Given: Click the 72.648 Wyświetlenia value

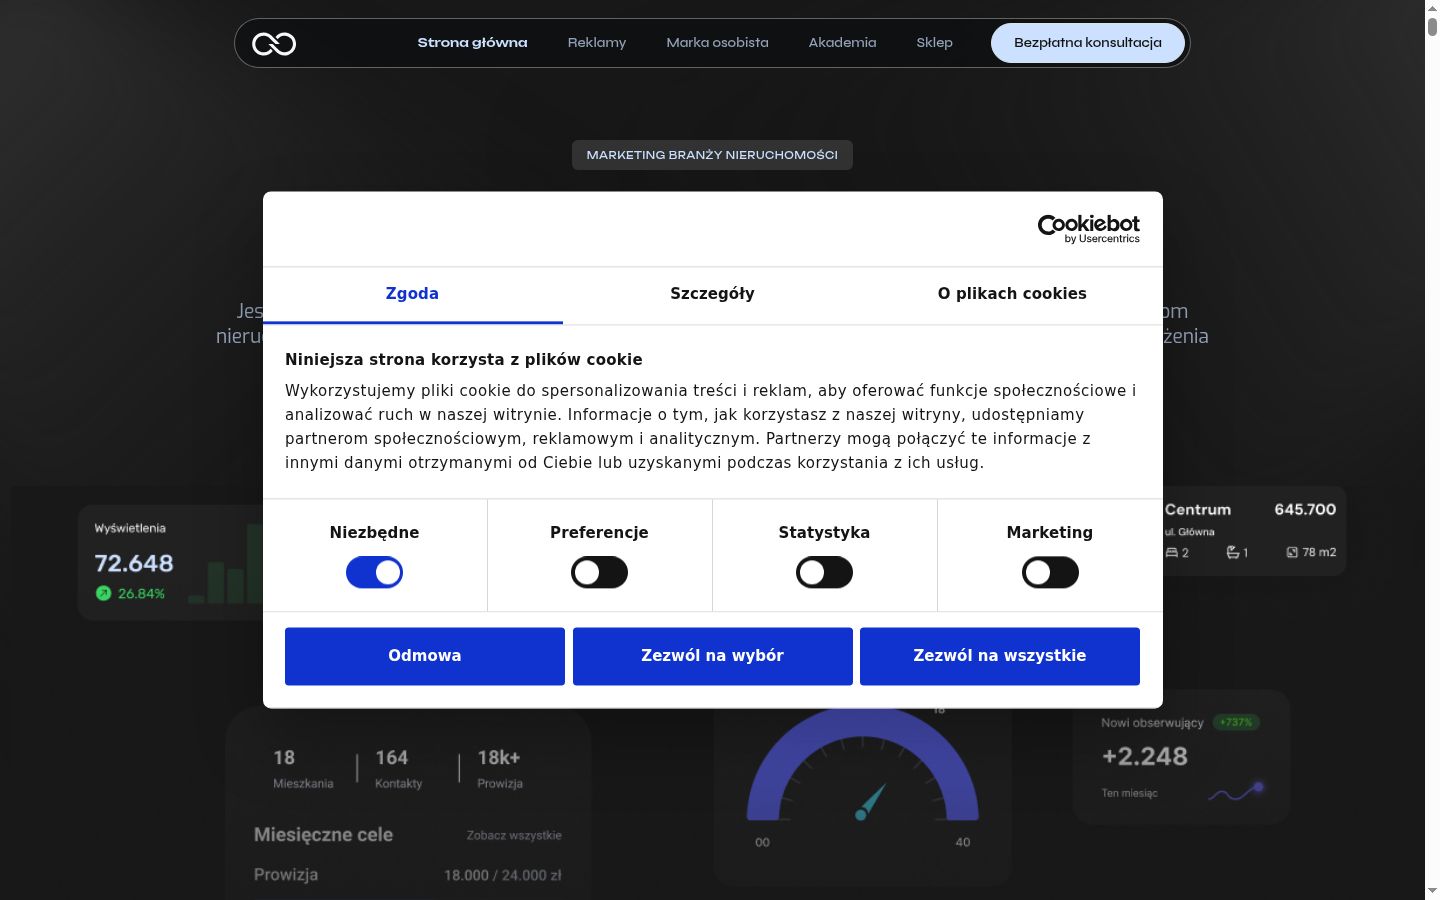Looking at the screenshot, I should click(x=134, y=563).
